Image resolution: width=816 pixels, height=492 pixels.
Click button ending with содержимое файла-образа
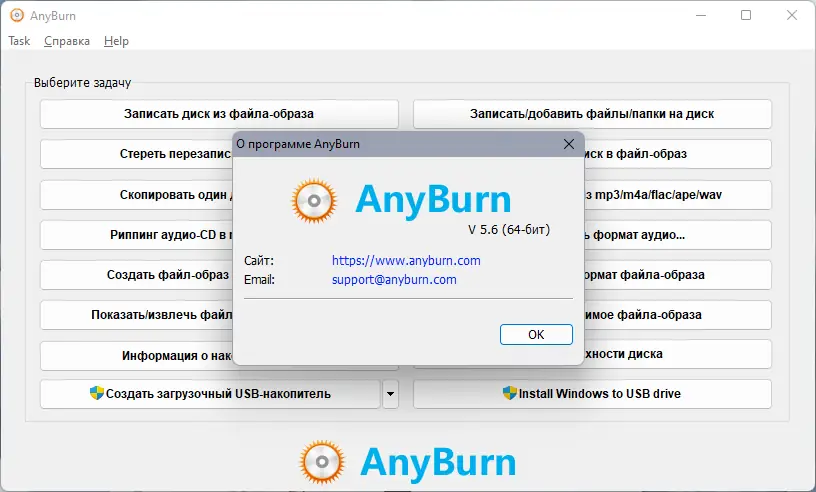tap(678, 315)
